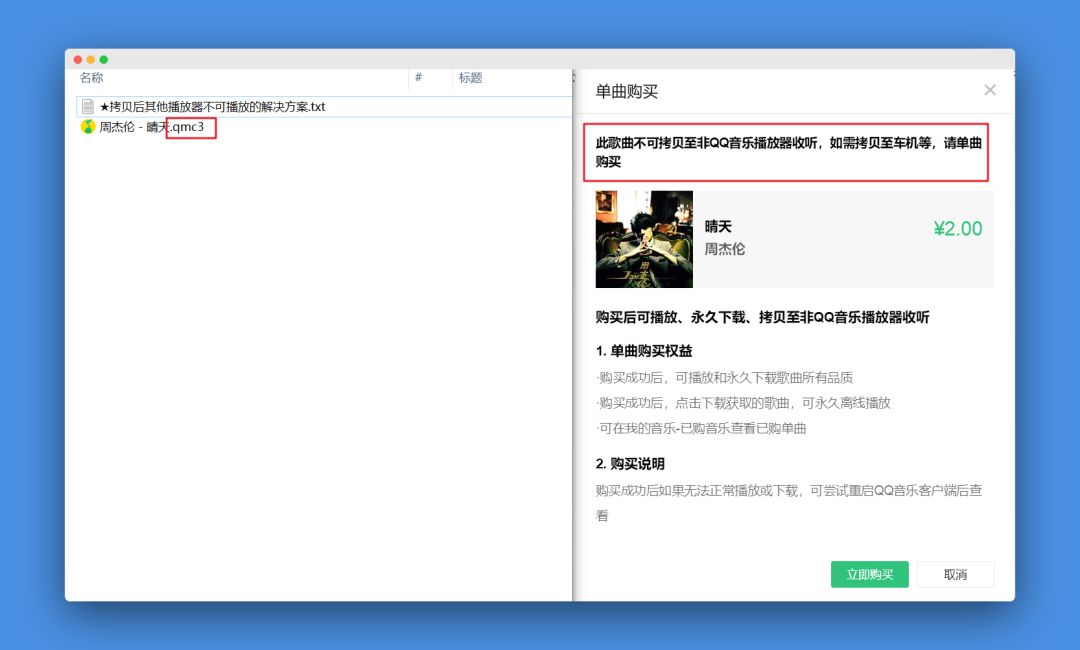This screenshot has height=650, width=1080.
Task: Click the line 购买成功后，可播放和永久下载歌曲所有品质
Action: point(725,377)
